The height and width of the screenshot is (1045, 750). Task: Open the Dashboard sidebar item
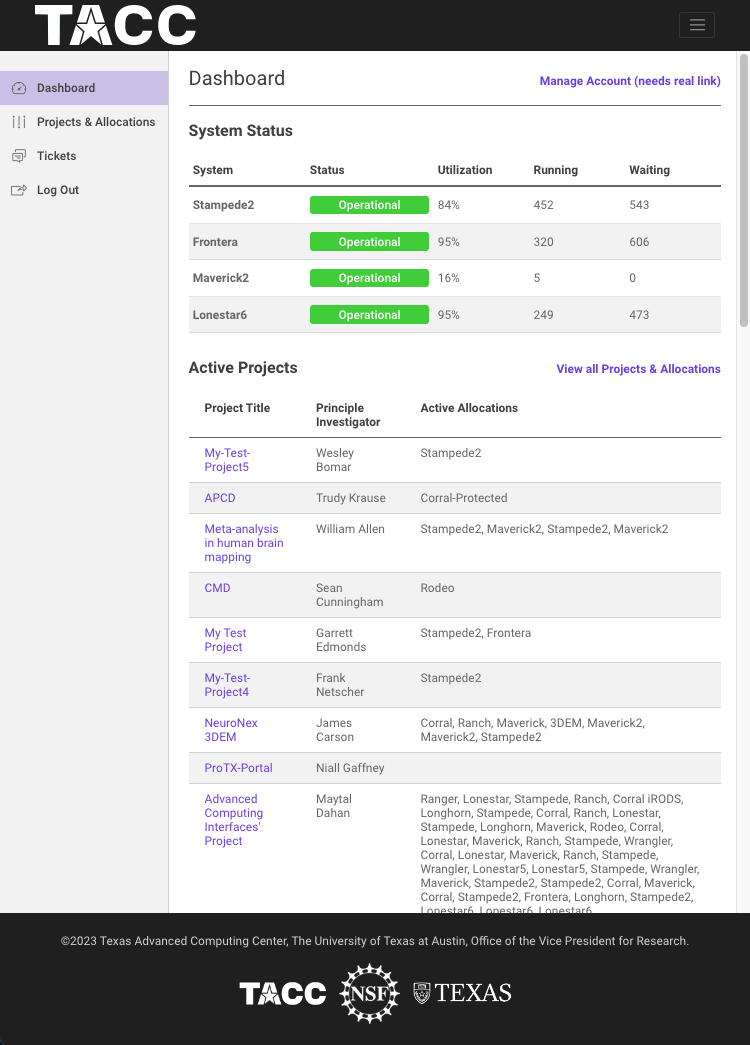pyautogui.click(x=84, y=88)
